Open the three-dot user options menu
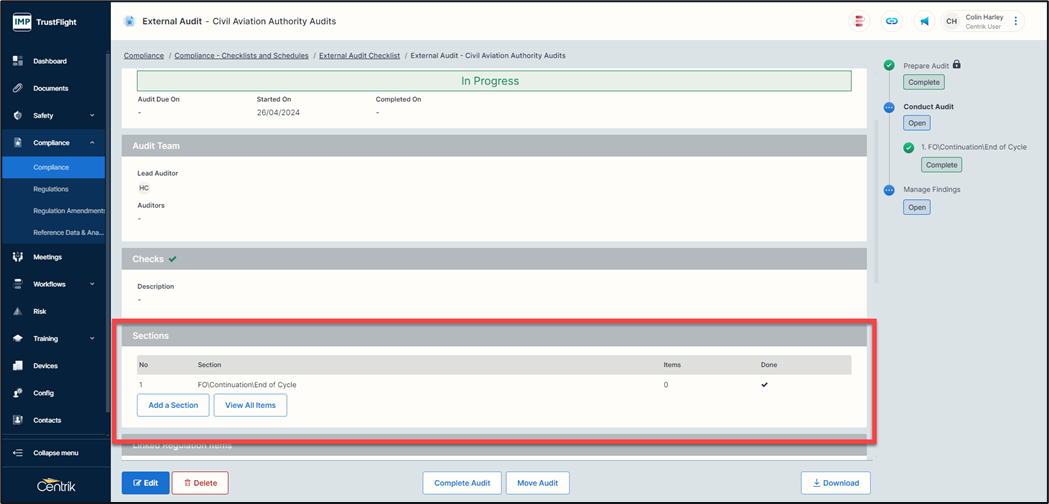This screenshot has height=504, width=1049. pos(1016,21)
